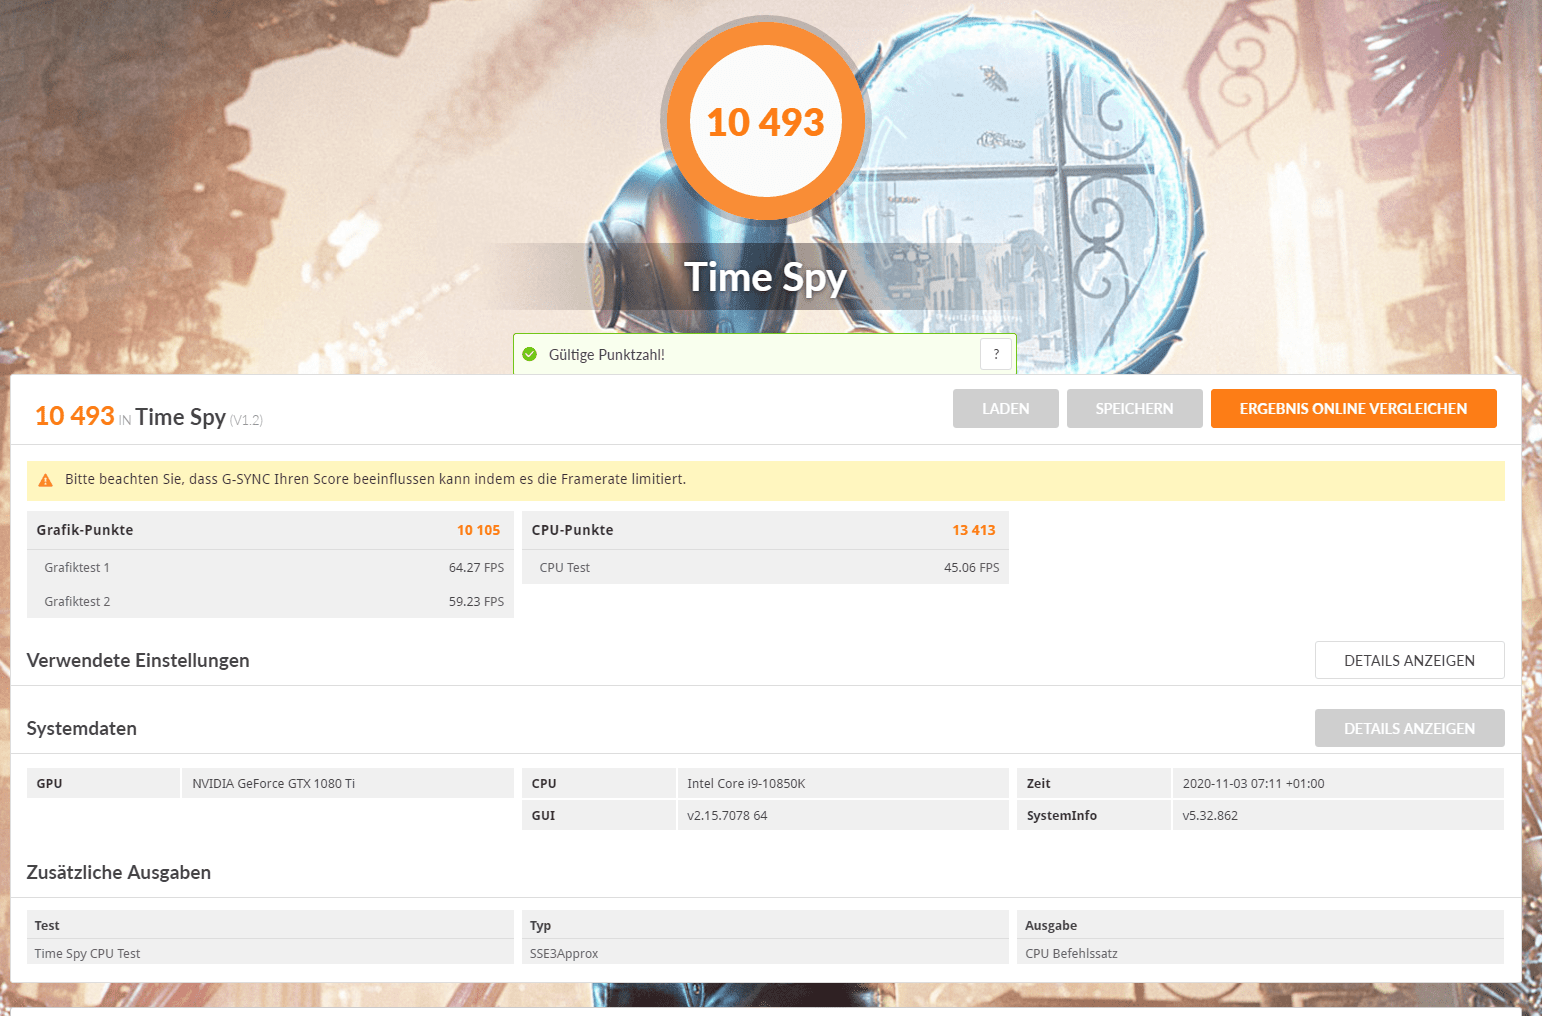This screenshot has height=1016, width=1542.
Task: Show details for Systemdaten
Action: click(1409, 728)
